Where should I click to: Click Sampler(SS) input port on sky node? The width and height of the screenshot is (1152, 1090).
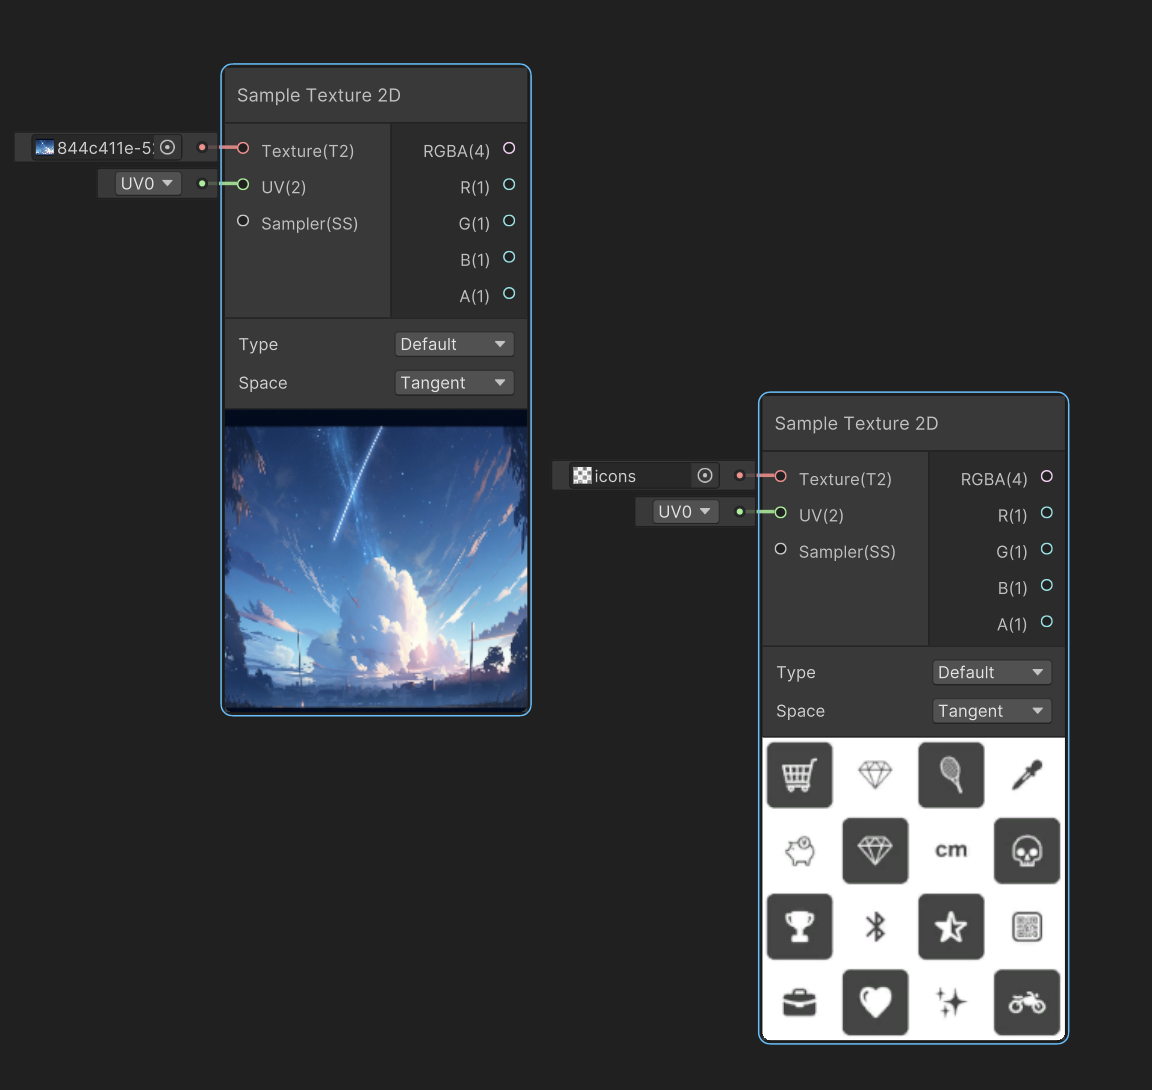tap(243, 220)
